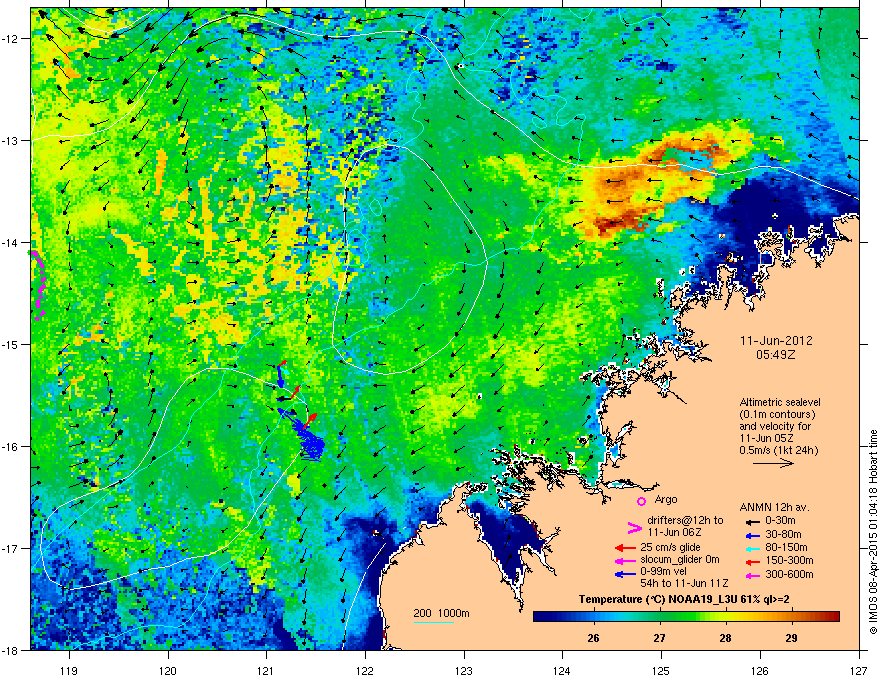The width and height of the screenshot is (880, 680).
Task: Click the Temperature NOAA19_L3U colorbar title
Action: point(684,599)
